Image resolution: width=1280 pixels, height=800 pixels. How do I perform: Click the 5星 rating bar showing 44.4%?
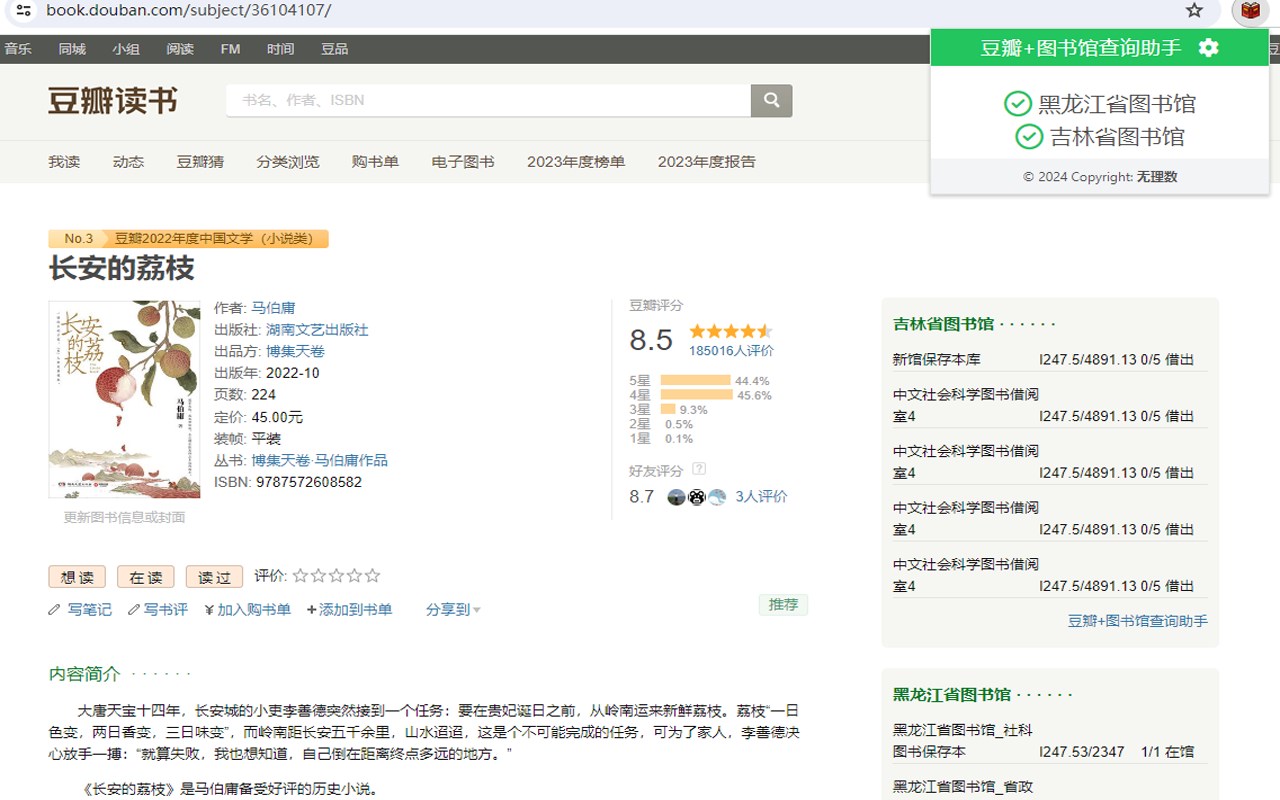(696, 381)
